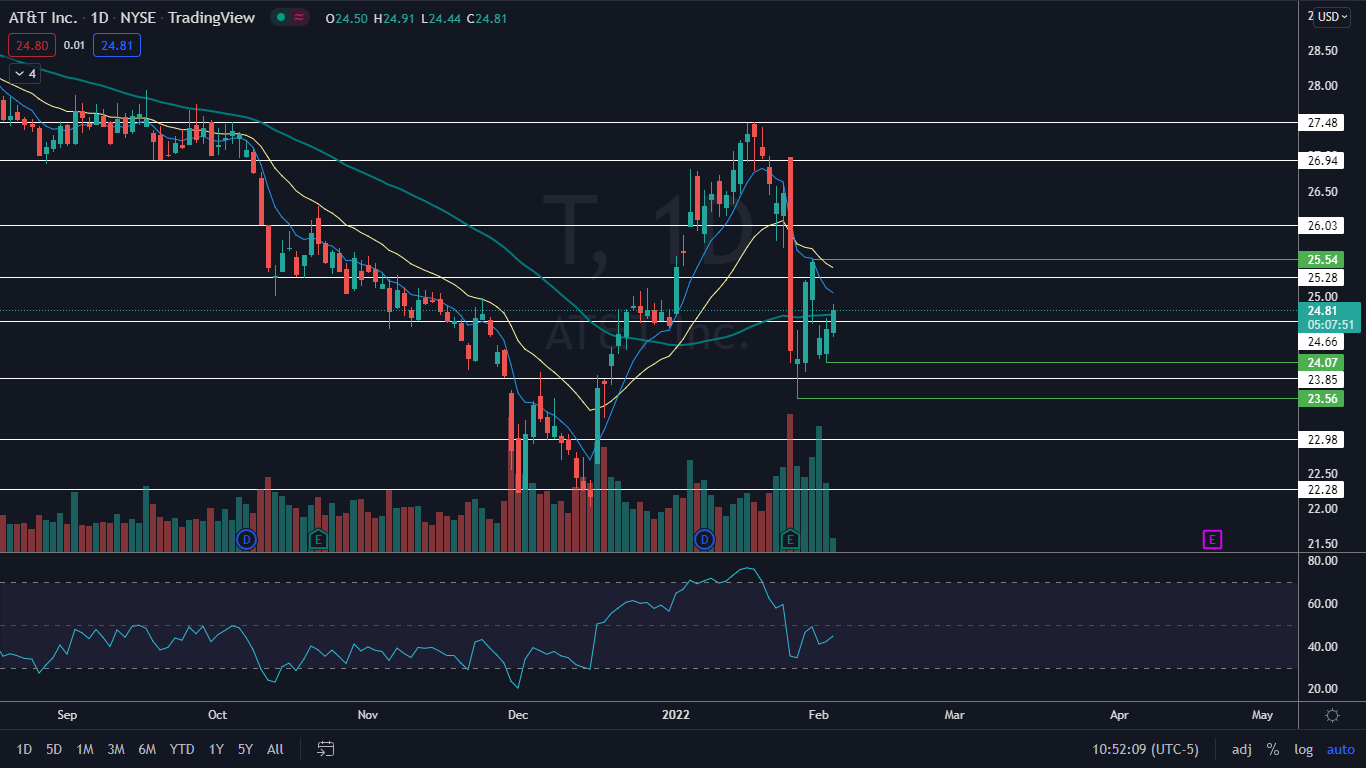Select the 3M time range

click(x=116, y=749)
